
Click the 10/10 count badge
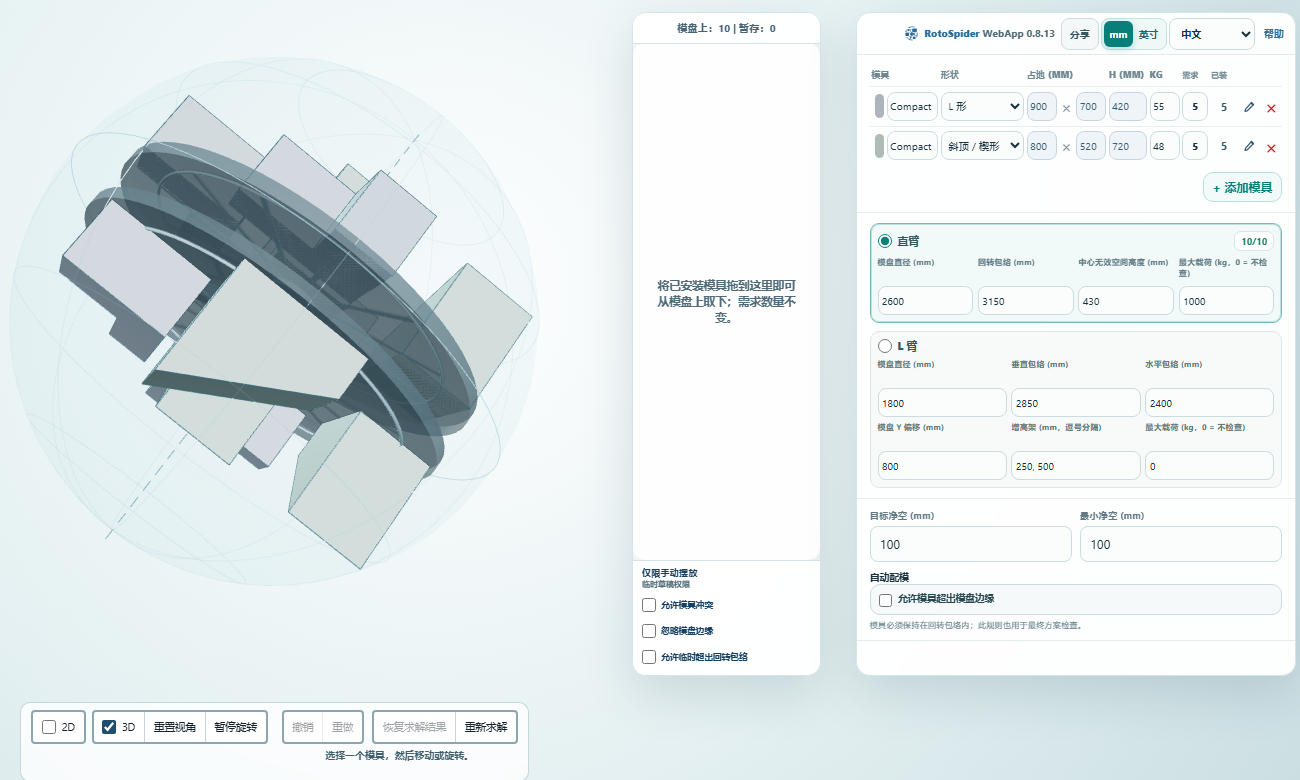pos(1254,241)
